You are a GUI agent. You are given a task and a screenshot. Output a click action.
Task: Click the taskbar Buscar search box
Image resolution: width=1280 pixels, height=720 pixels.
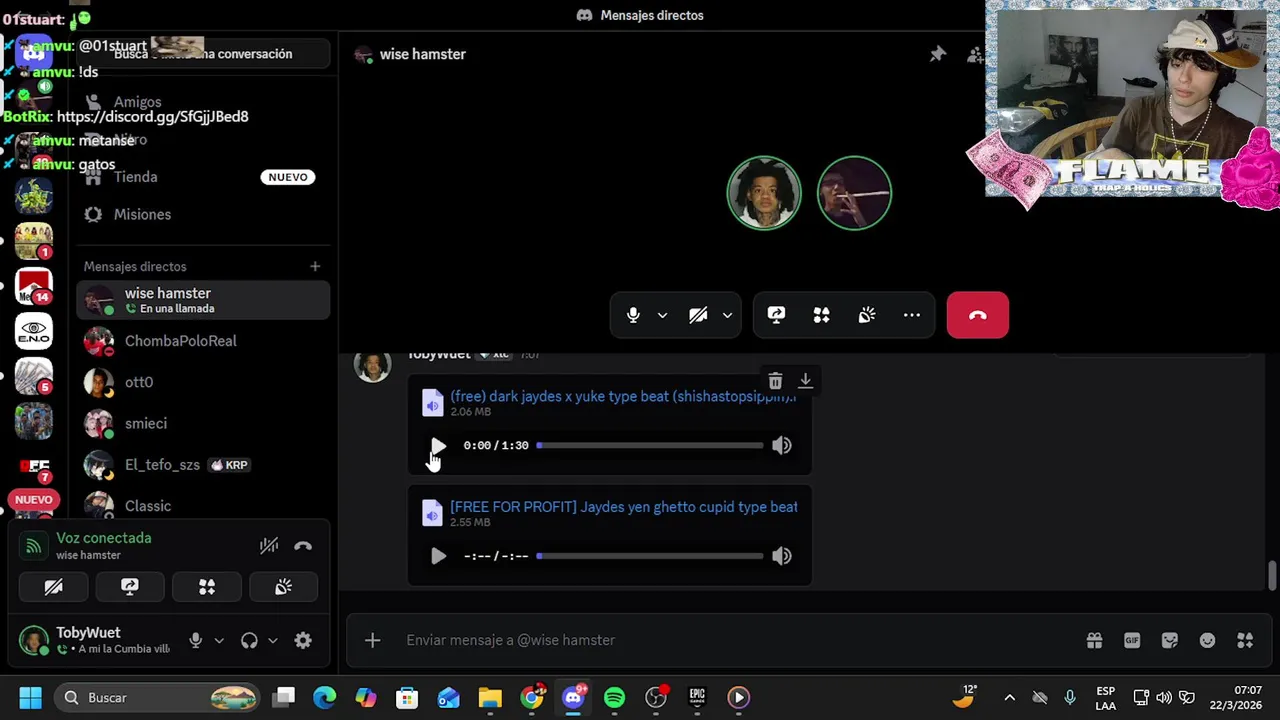pyautogui.click(x=157, y=697)
